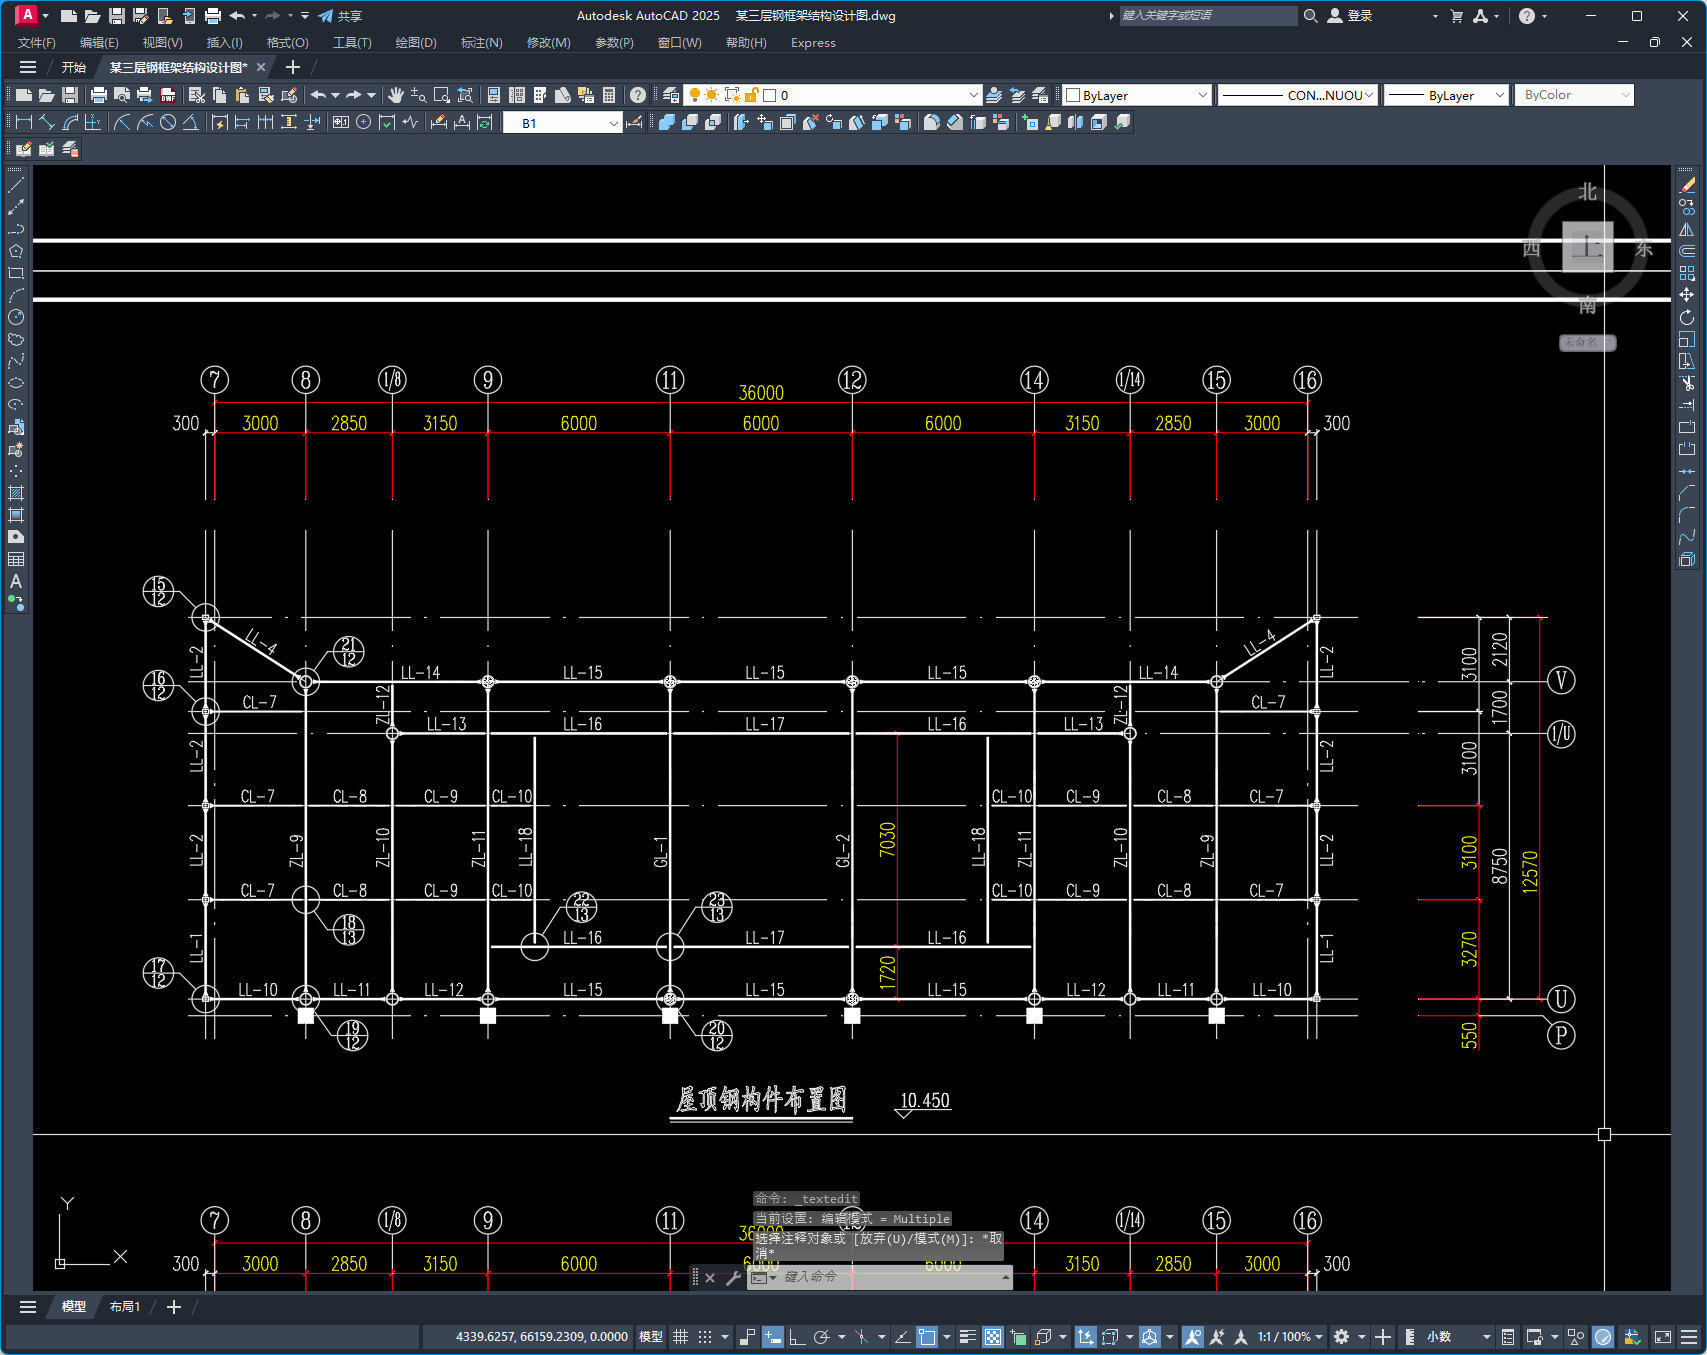Select the Hatch tool in Draw toolbar
This screenshot has height=1355, width=1707.
[16, 493]
